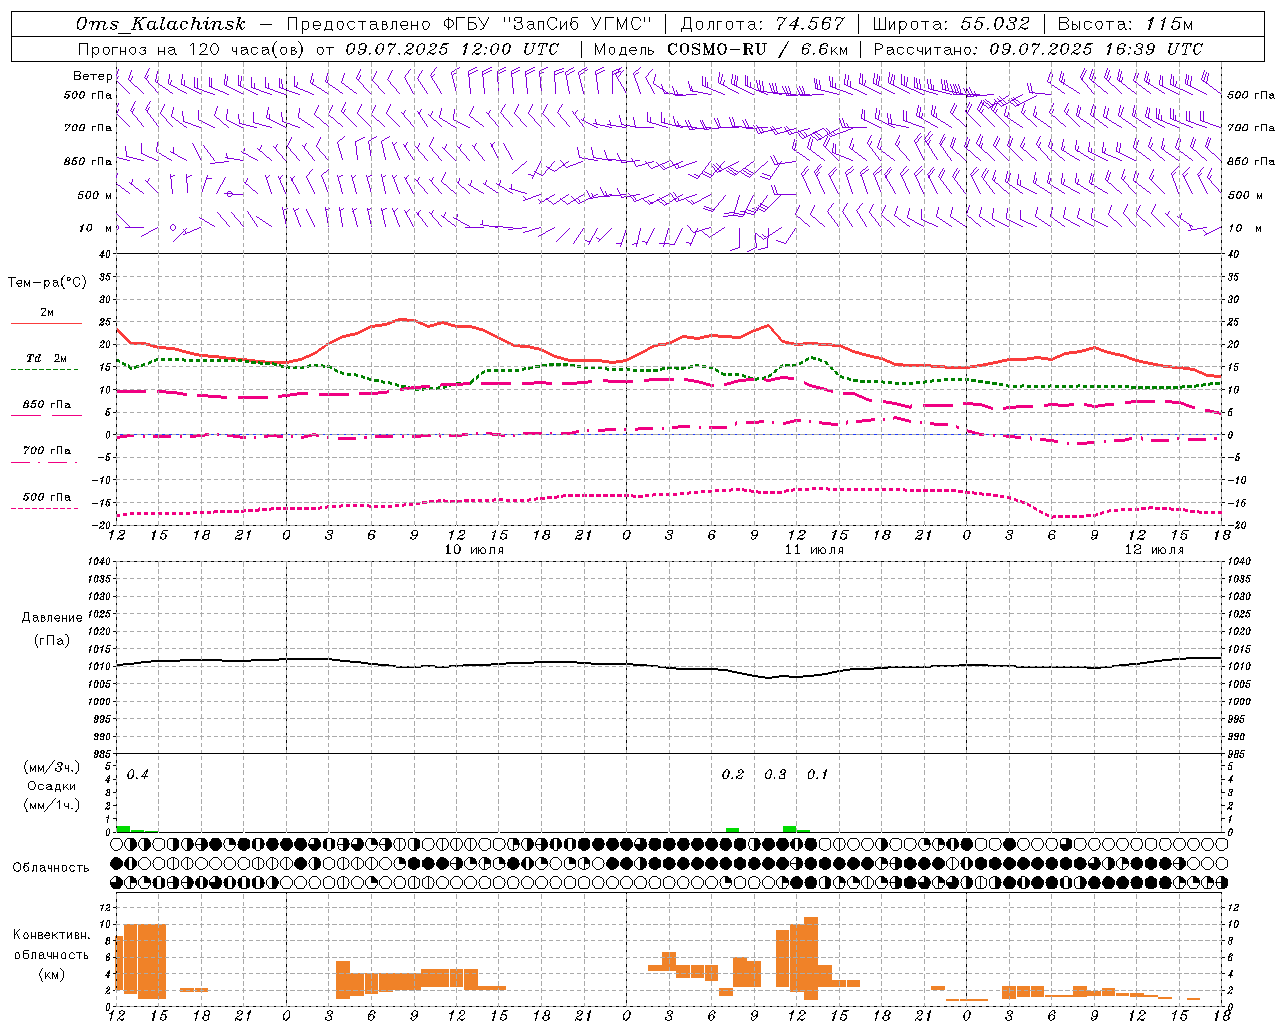Screen dimensions: 1280x1024
Task: Click the '0.2' precipitation amount
Action: 733,774
